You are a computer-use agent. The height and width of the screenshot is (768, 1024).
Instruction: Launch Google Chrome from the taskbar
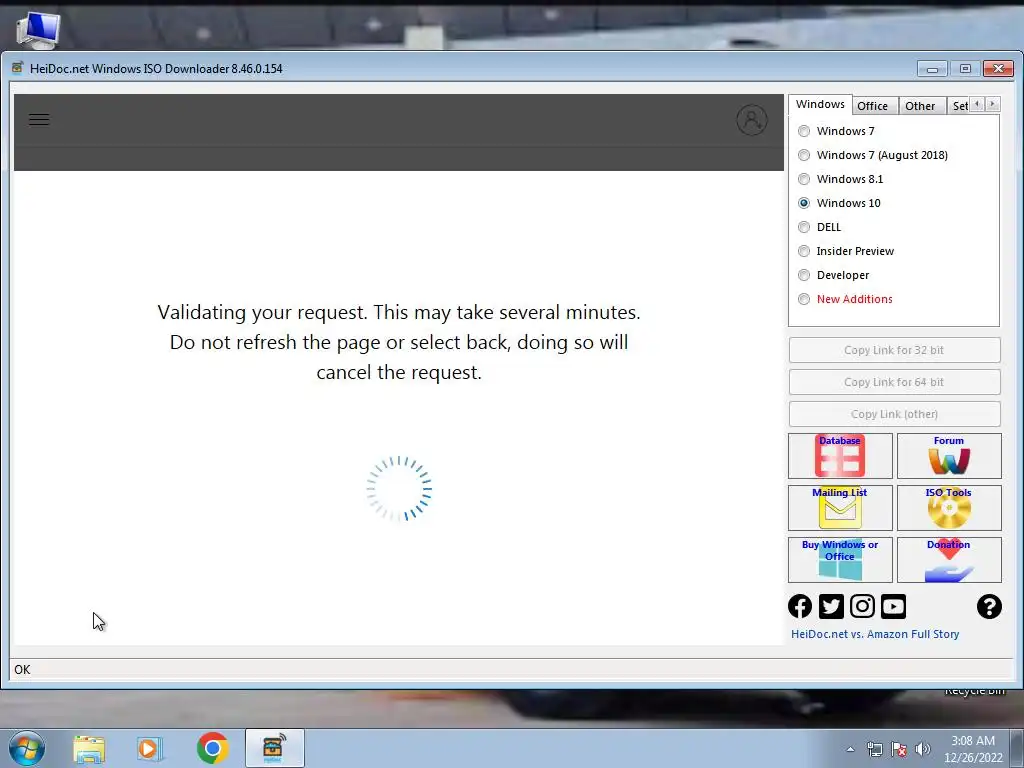tap(212, 748)
